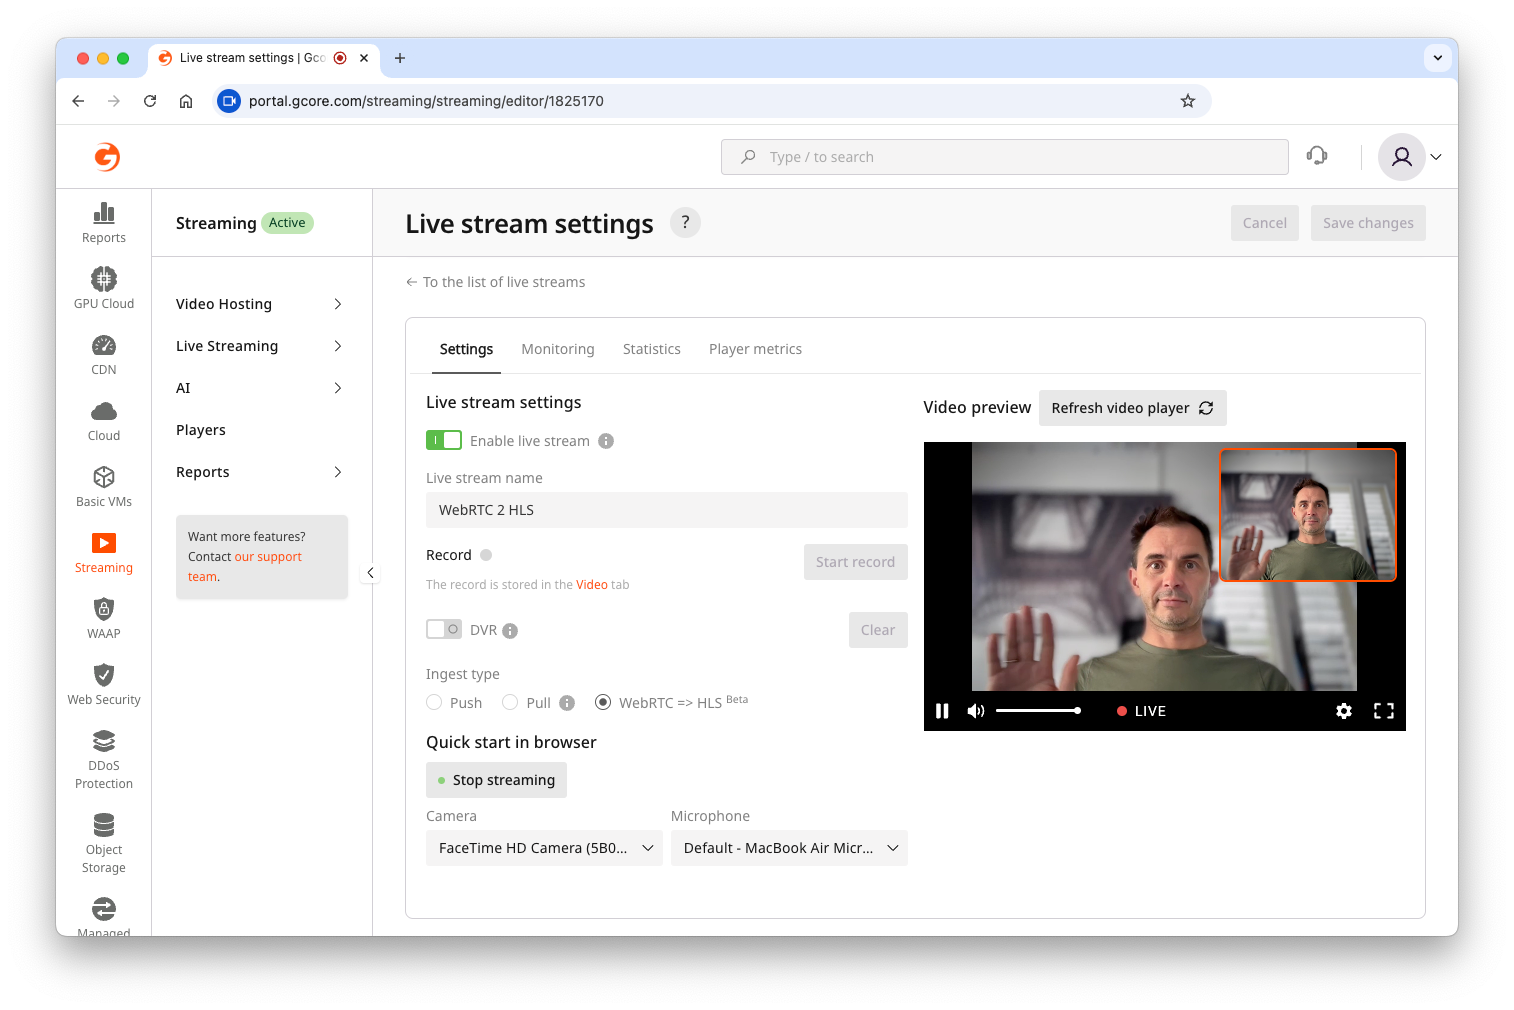The width and height of the screenshot is (1514, 1010).
Task: Click Stop streaming
Action: tap(496, 780)
